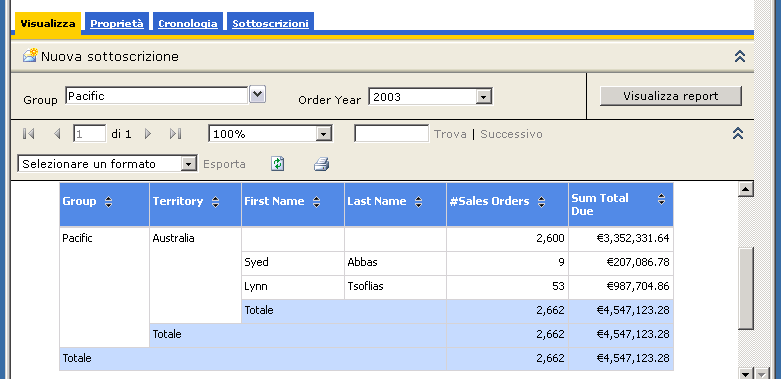Go to the next report page
Screen dimensions: 781x379
(x=147, y=133)
